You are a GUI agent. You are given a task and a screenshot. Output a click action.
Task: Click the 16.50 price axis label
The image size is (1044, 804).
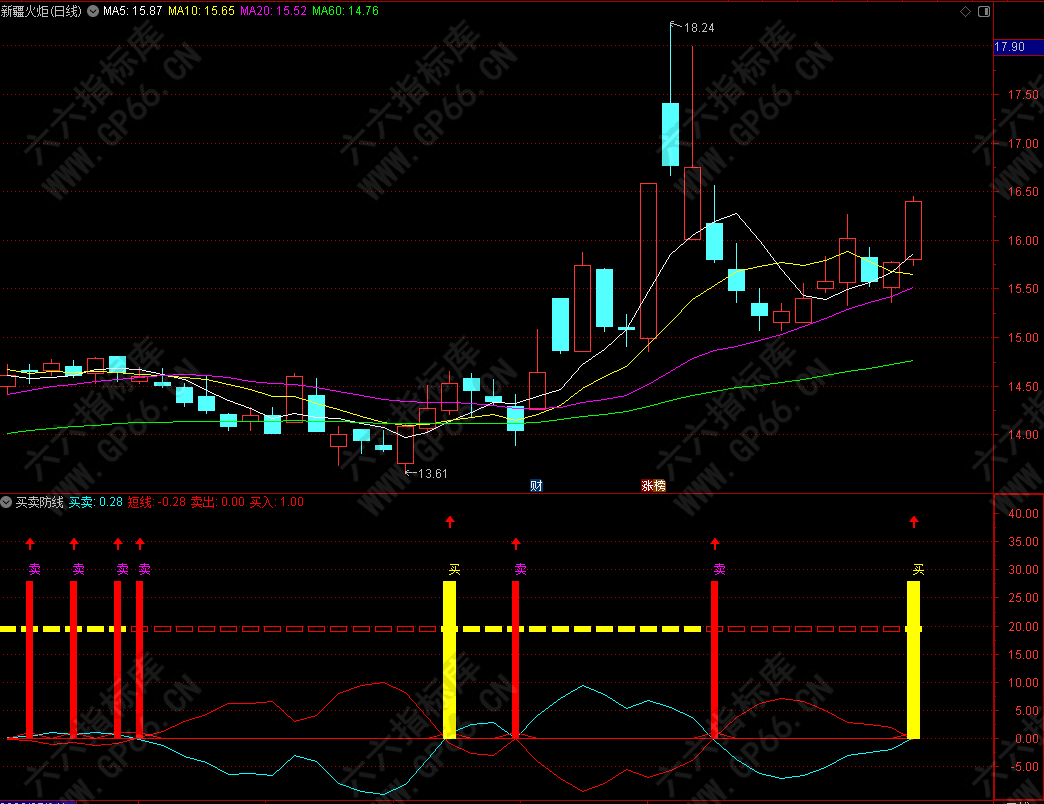coord(1023,192)
